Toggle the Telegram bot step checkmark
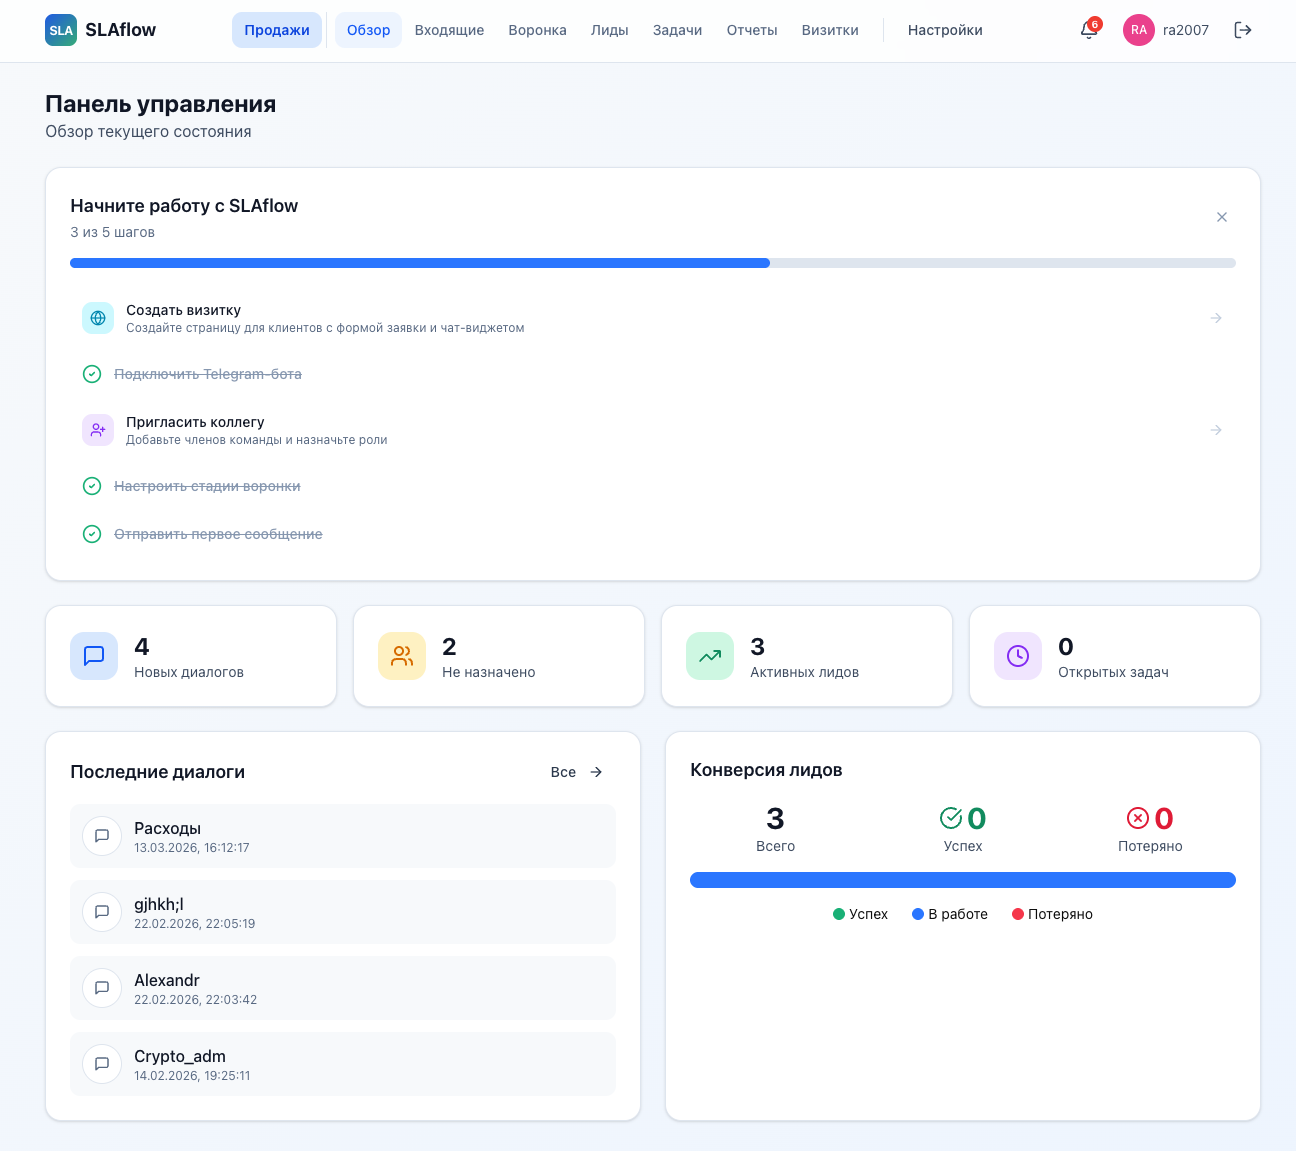 pos(92,374)
